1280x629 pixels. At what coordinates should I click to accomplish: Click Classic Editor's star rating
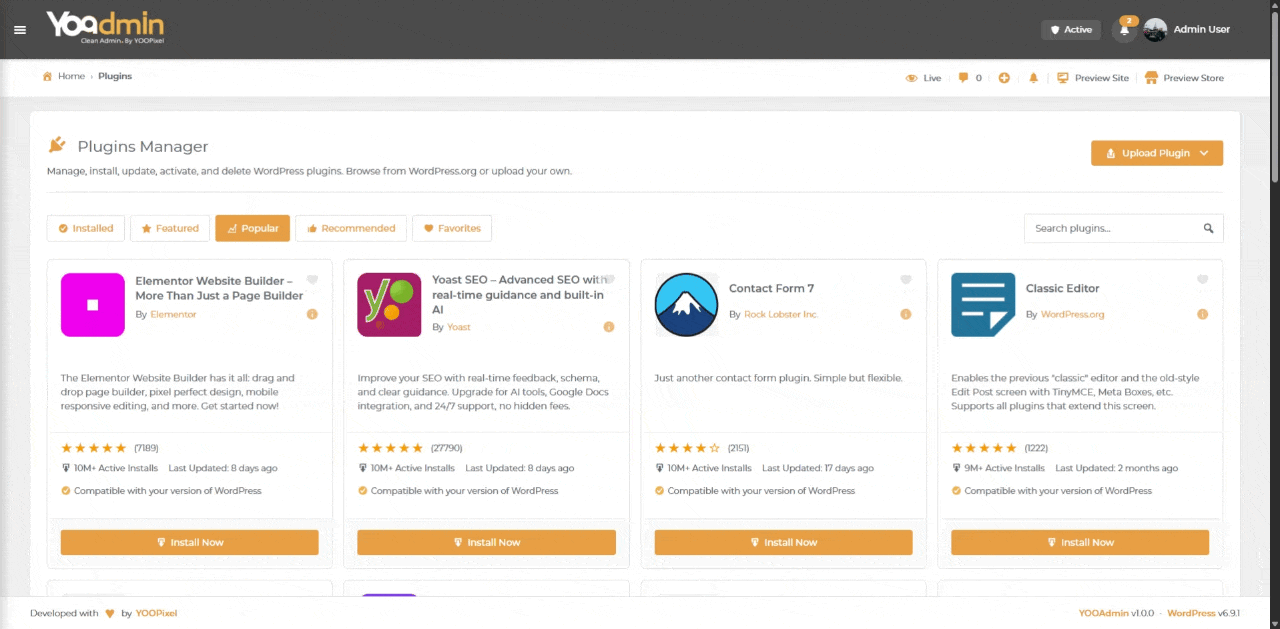pyautogui.click(x=985, y=448)
